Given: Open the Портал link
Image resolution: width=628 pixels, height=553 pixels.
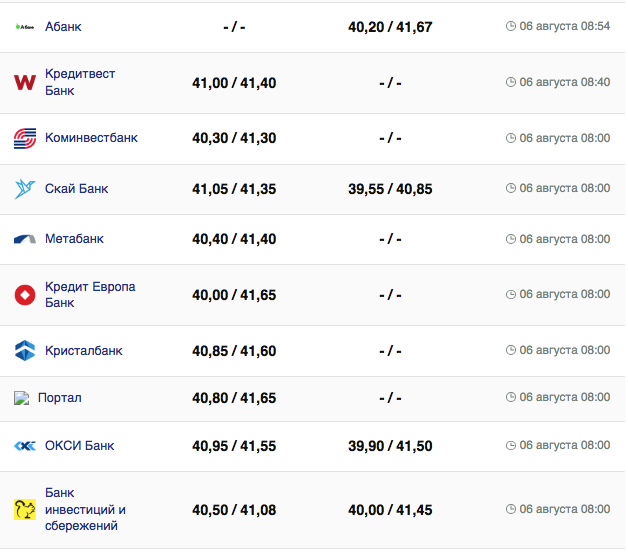Looking at the screenshot, I should 60,398.
